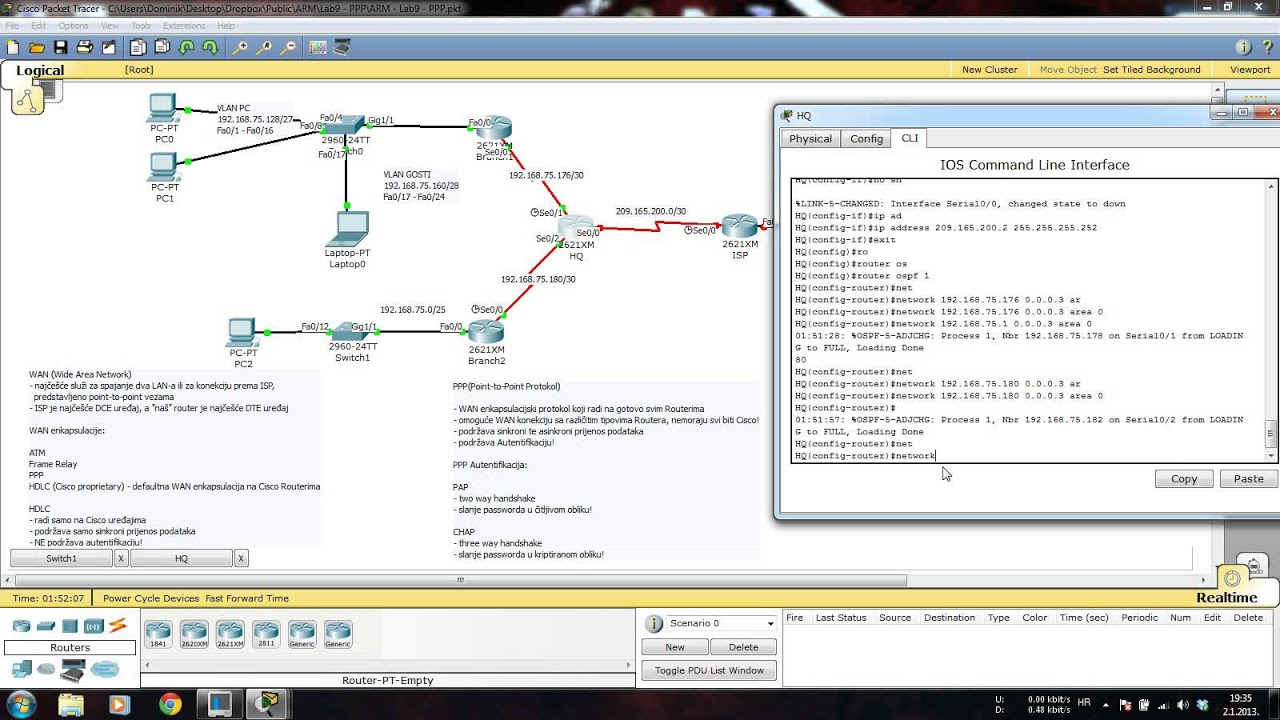Switch to the Logical workspace tab
This screenshot has height=720, width=1280.
(x=40, y=71)
